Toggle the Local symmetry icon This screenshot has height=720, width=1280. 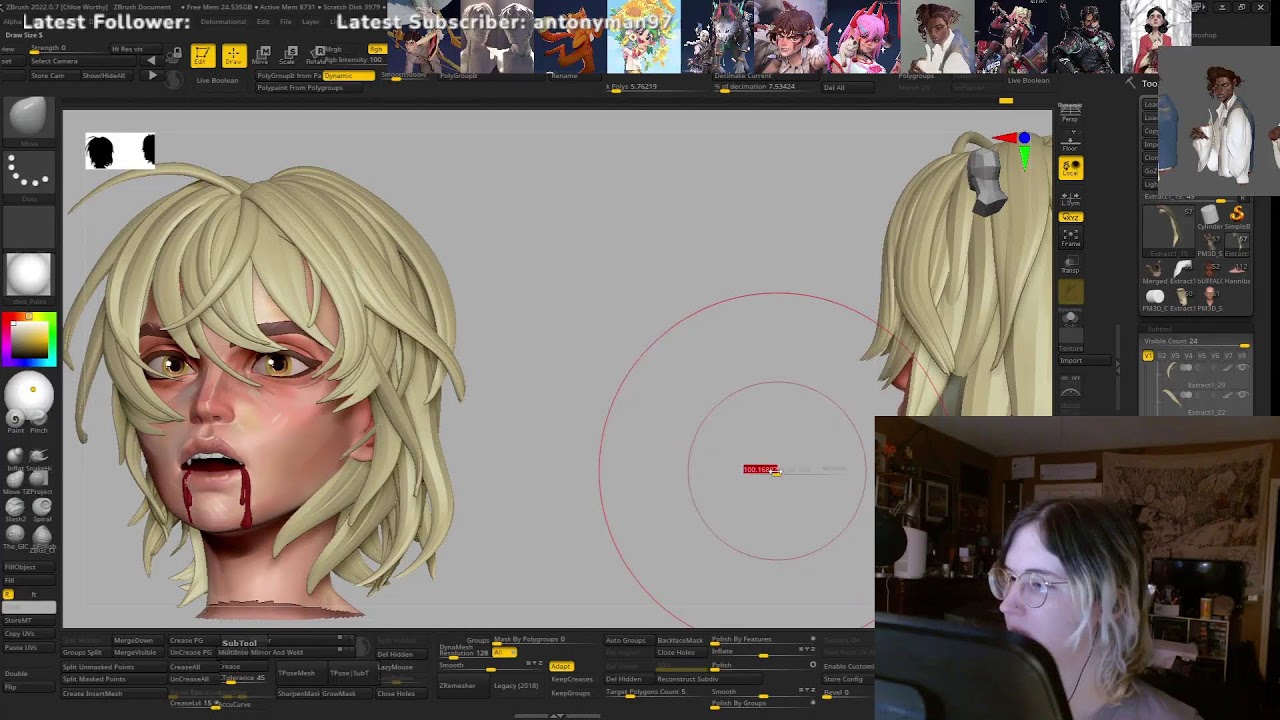click(1070, 168)
